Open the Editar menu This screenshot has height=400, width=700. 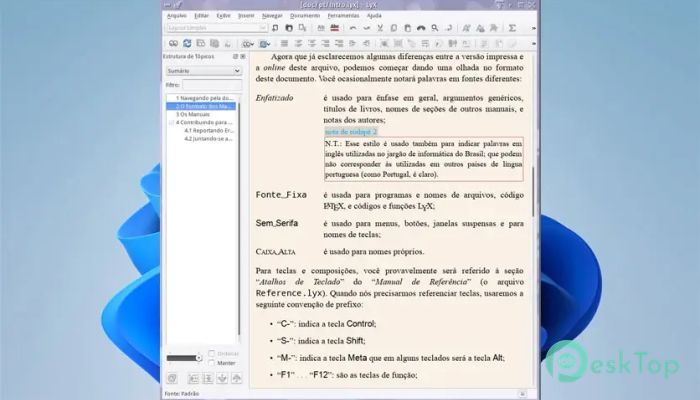tap(201, 16)
